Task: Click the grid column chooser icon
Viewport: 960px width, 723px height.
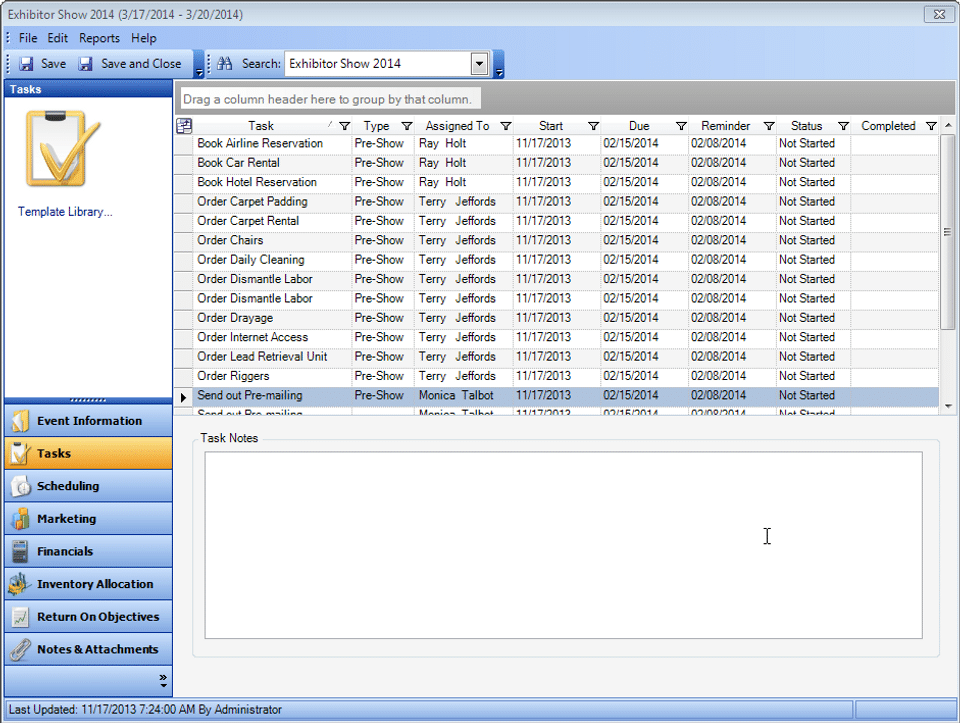Action: tap(184, 126)
